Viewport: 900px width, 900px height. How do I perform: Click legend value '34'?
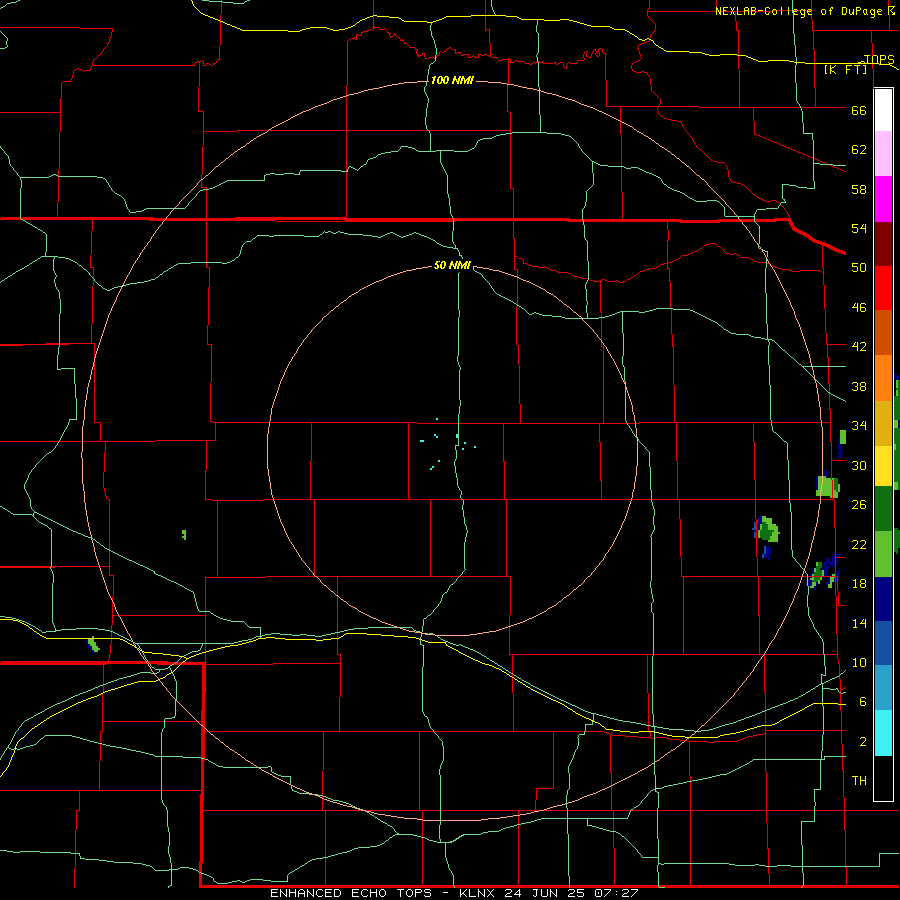[x=859, y=426]
